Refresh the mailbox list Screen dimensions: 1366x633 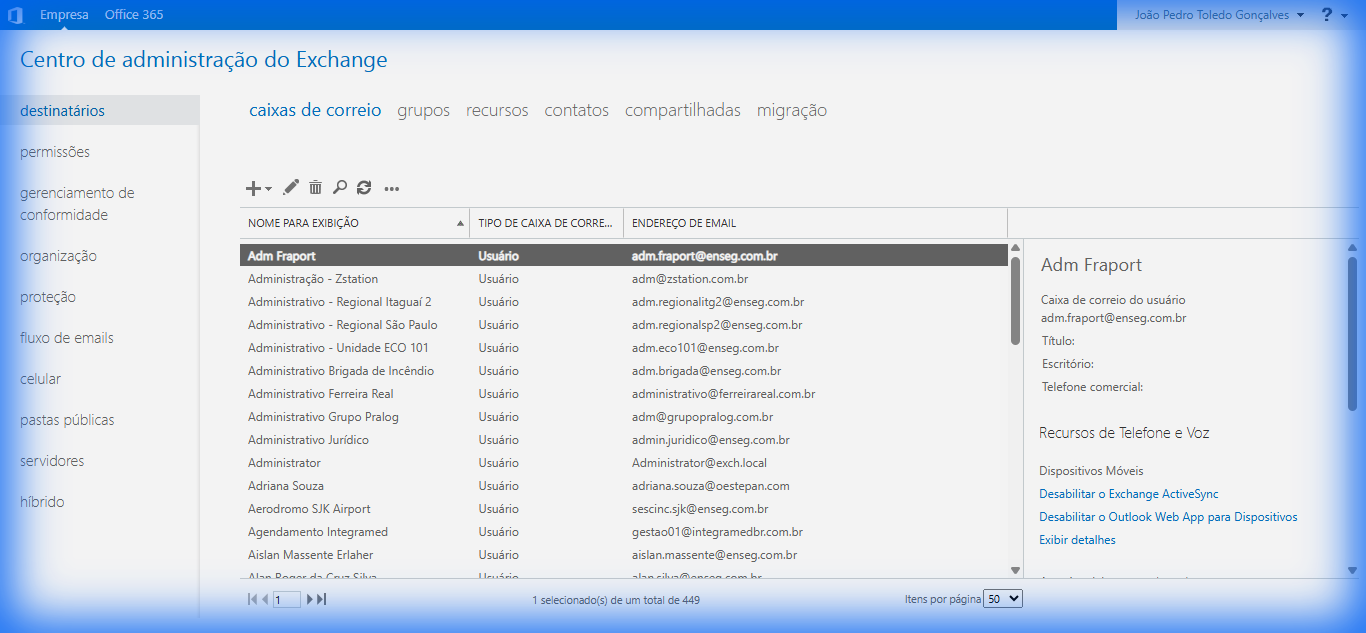[364, 187]
